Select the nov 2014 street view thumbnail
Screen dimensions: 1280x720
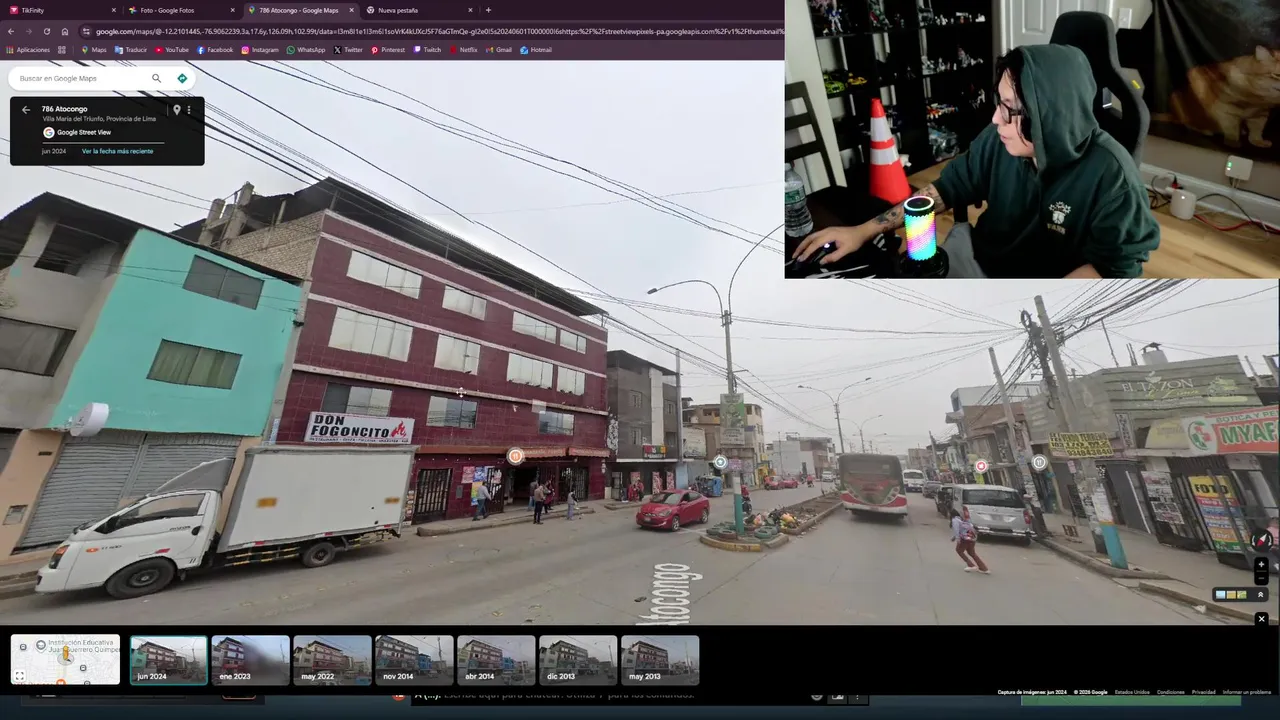pos(414,660)
